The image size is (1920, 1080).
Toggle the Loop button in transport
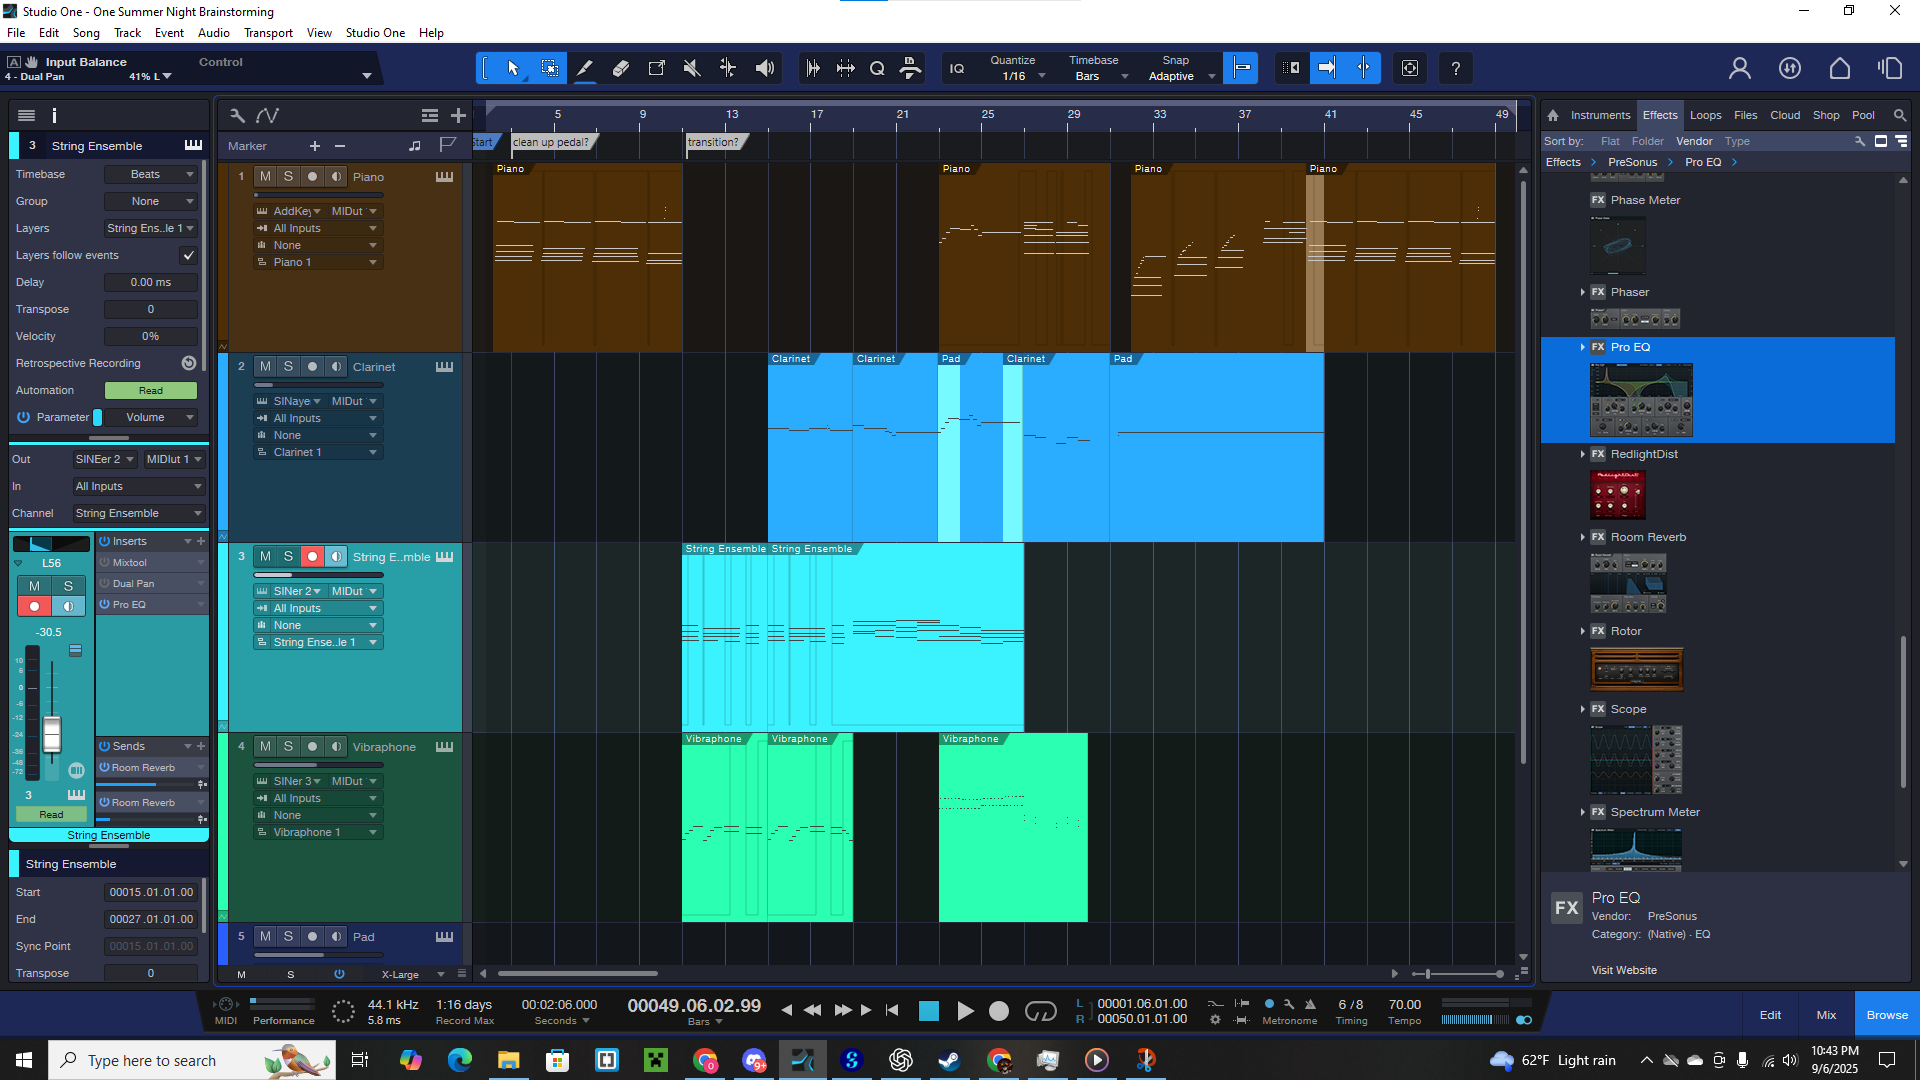(x=1040, y=1011)
